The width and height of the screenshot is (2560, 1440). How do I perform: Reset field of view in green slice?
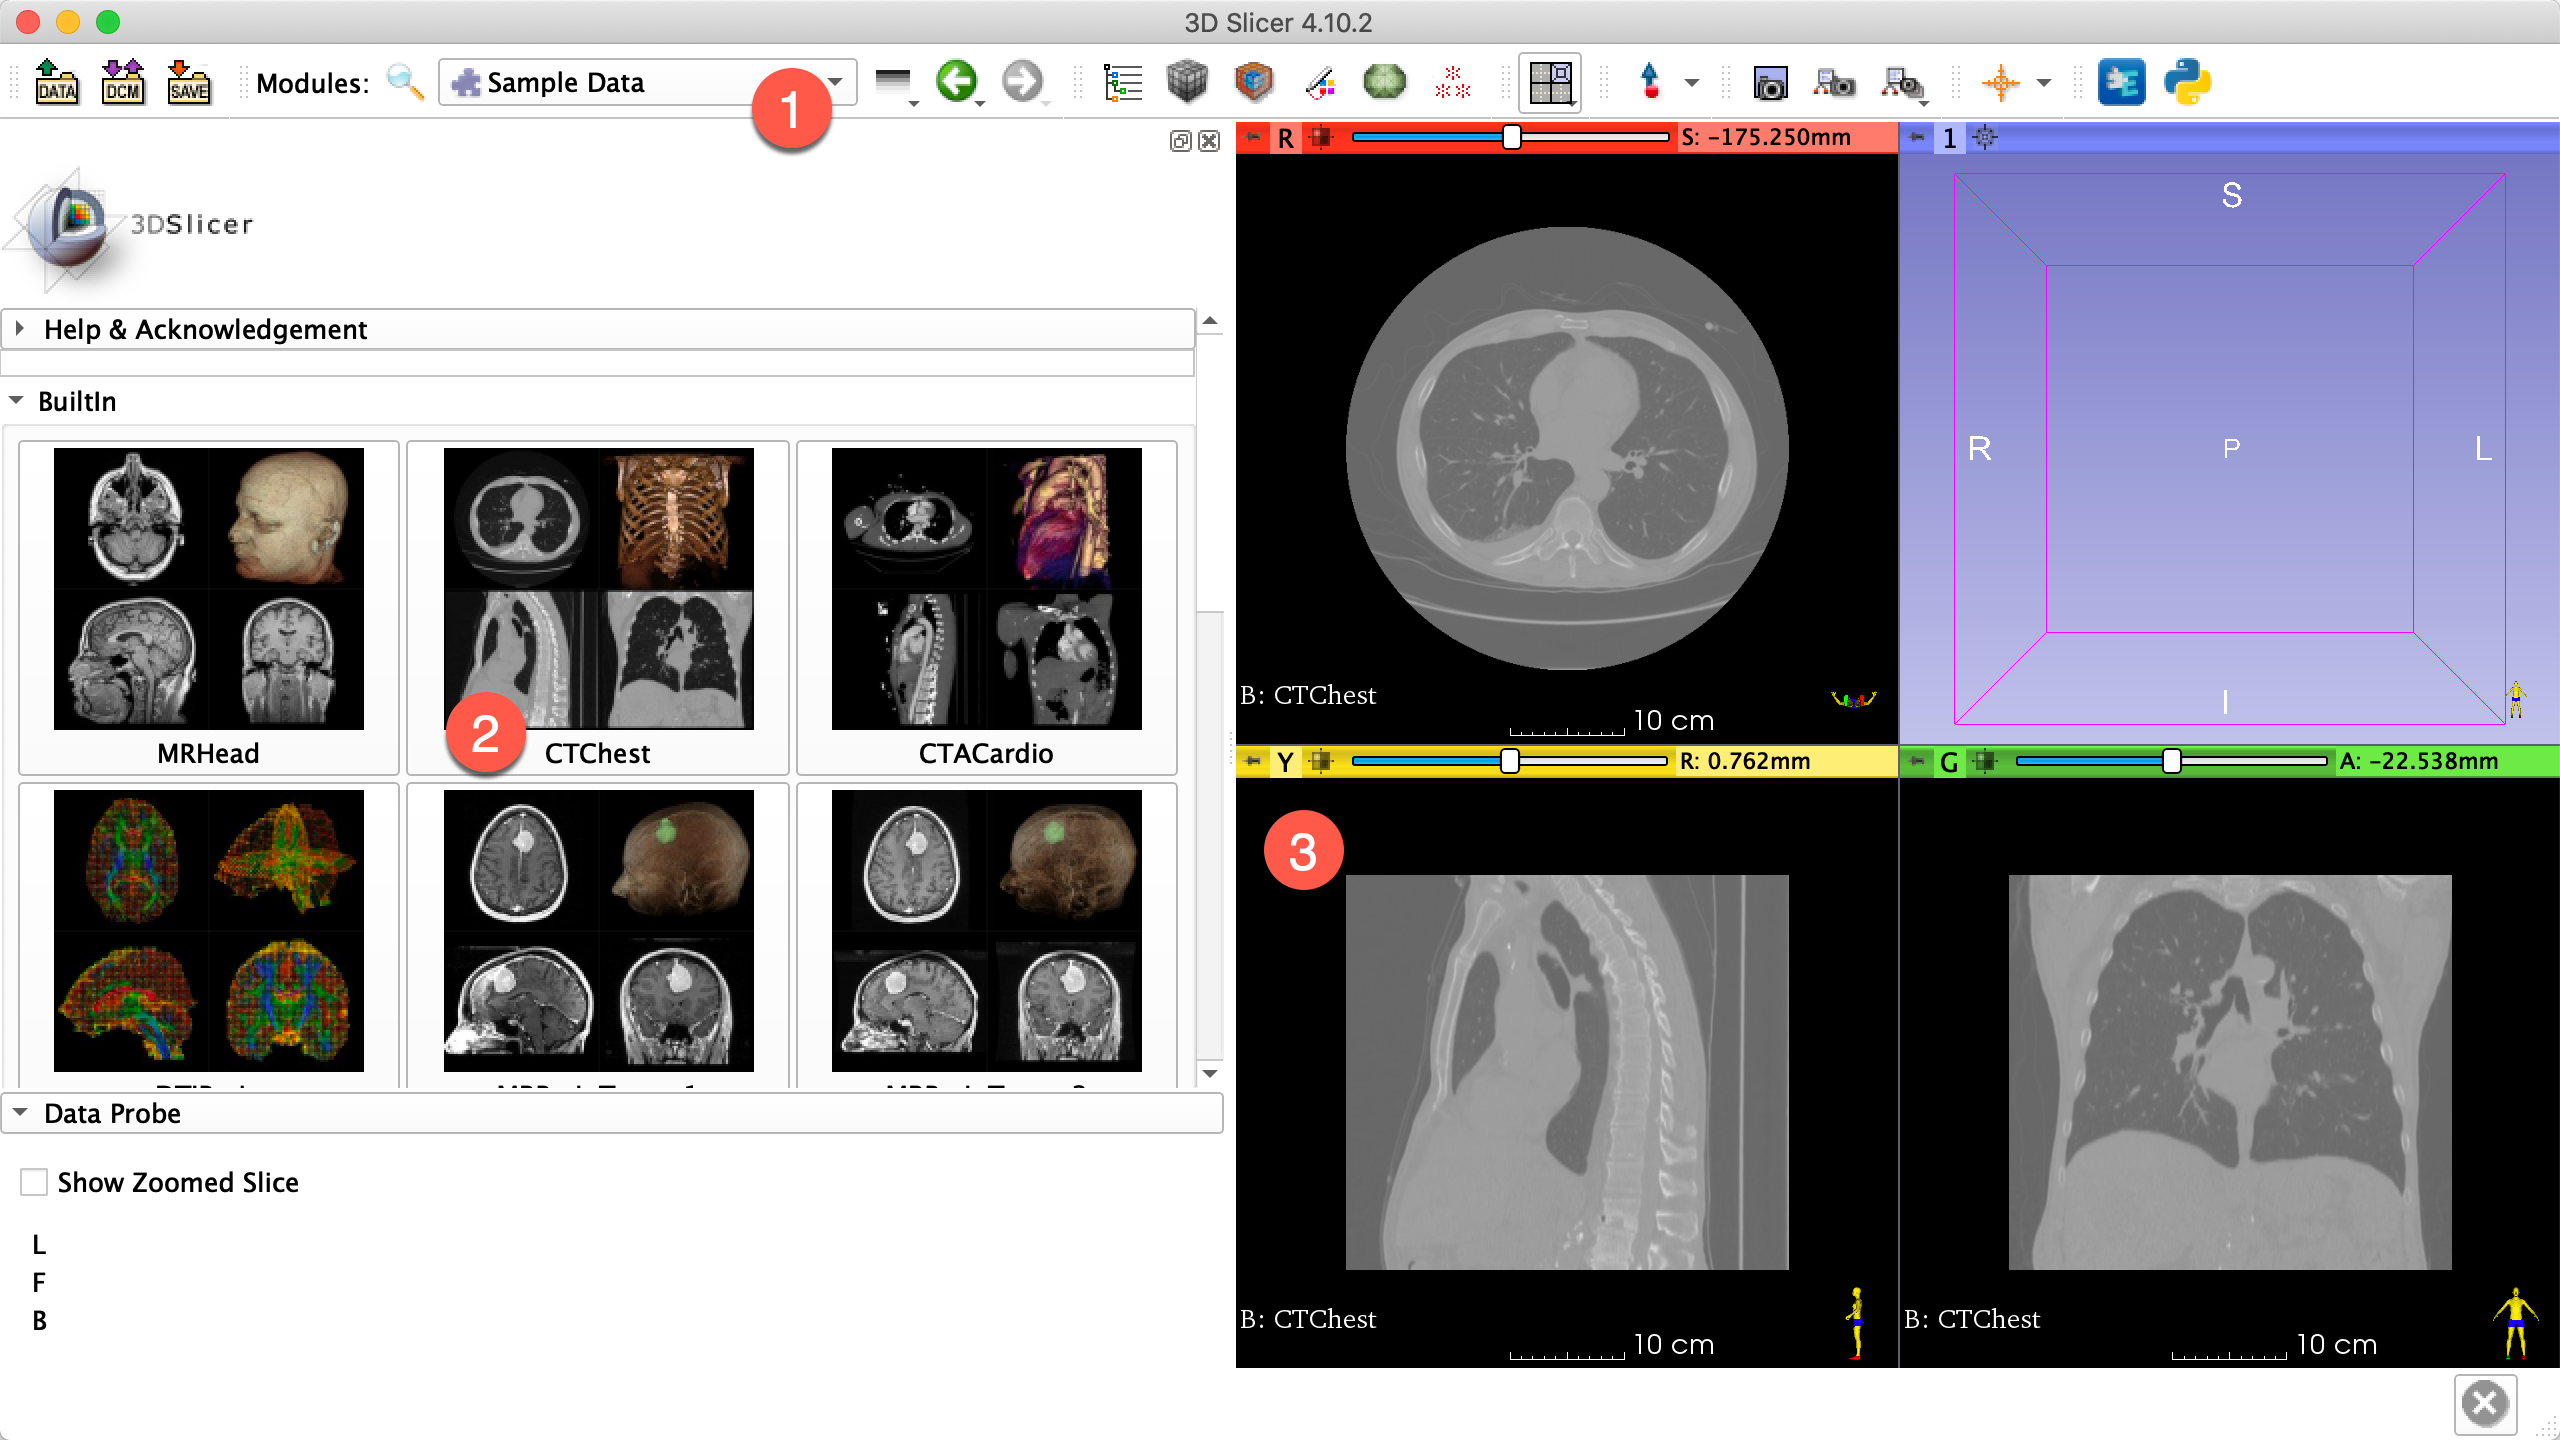coord(1985,761)
